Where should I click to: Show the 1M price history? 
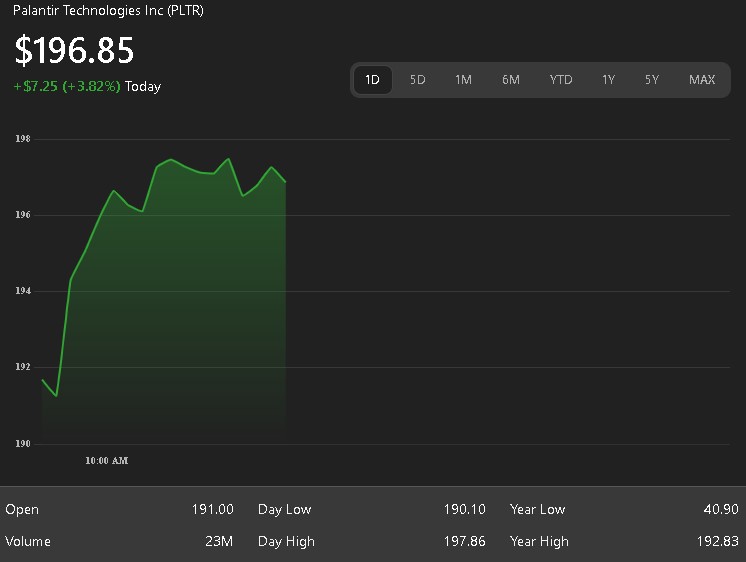click(463, 80)
